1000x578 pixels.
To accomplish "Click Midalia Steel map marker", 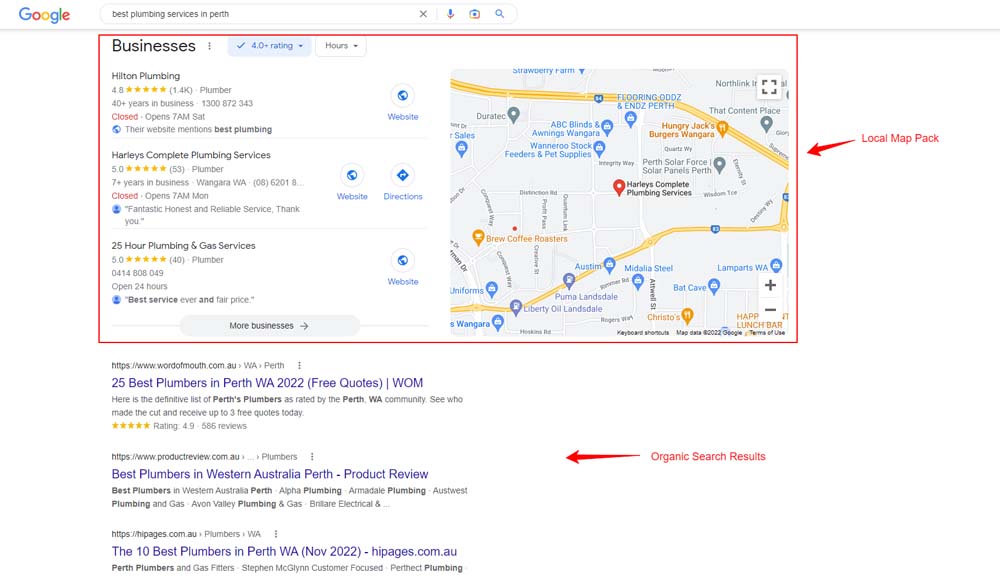I will [638, 283].
